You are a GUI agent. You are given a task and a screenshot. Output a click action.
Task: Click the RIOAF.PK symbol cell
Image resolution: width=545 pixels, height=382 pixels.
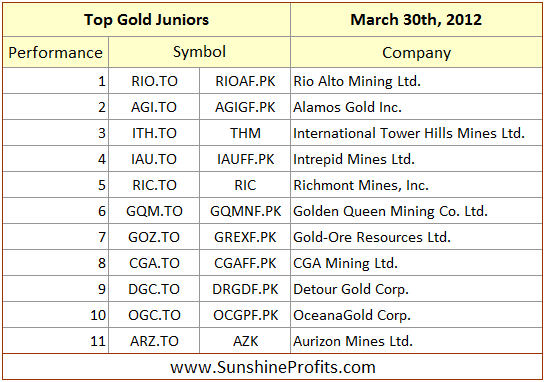tap(245, 81)
